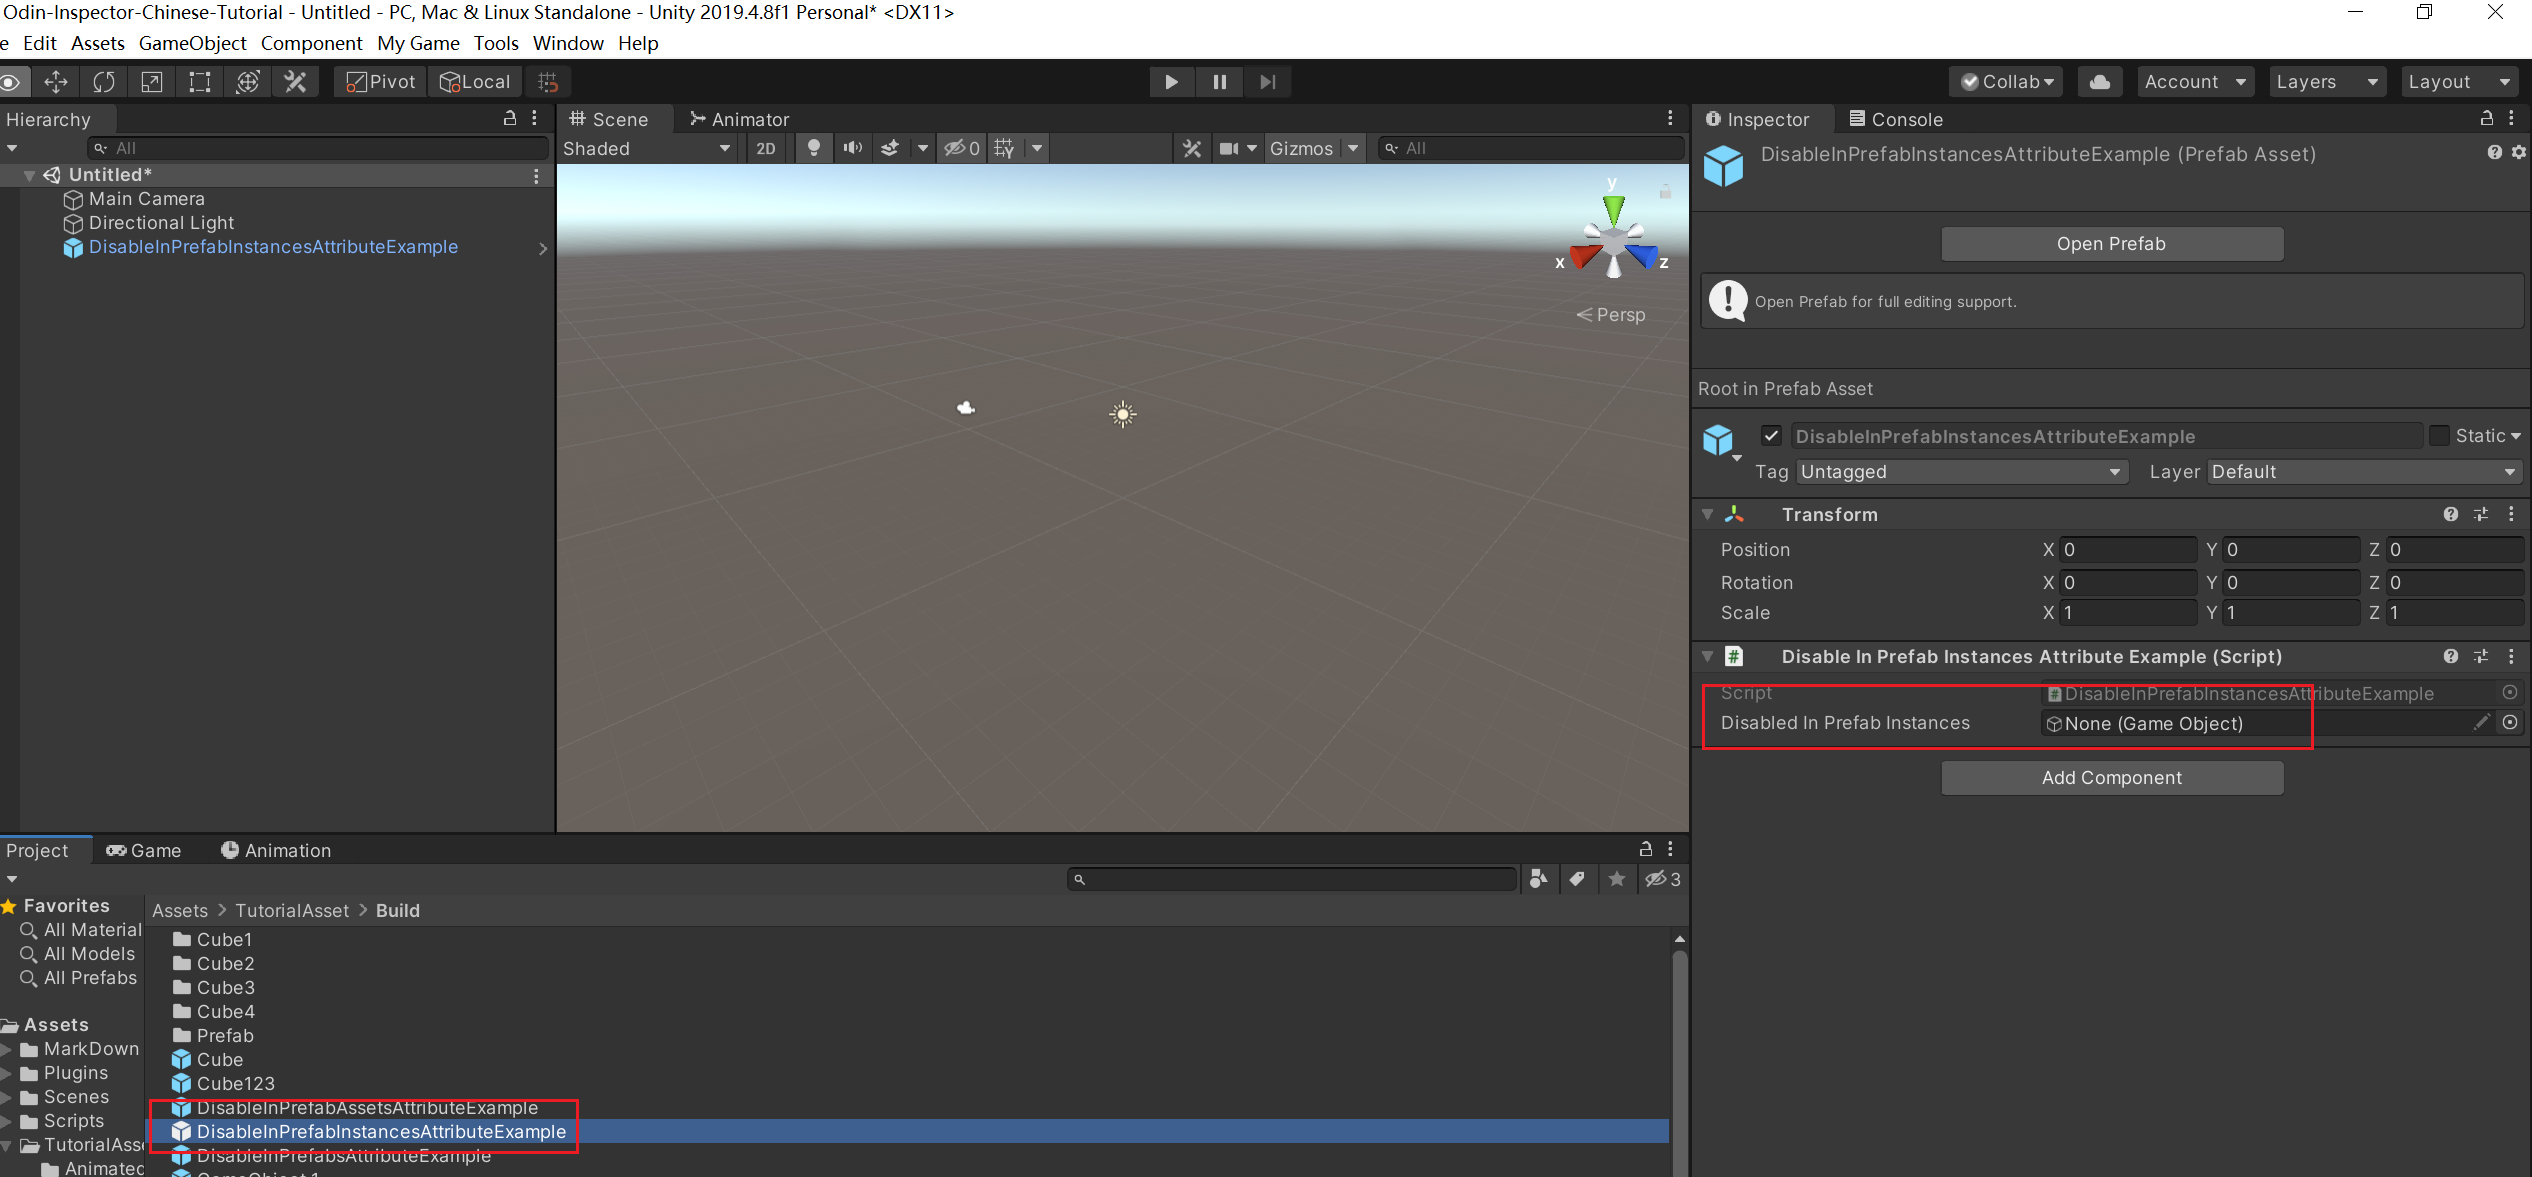Collapse the Transform component
The image size is (2532, 1177).
pos(1708,514)
